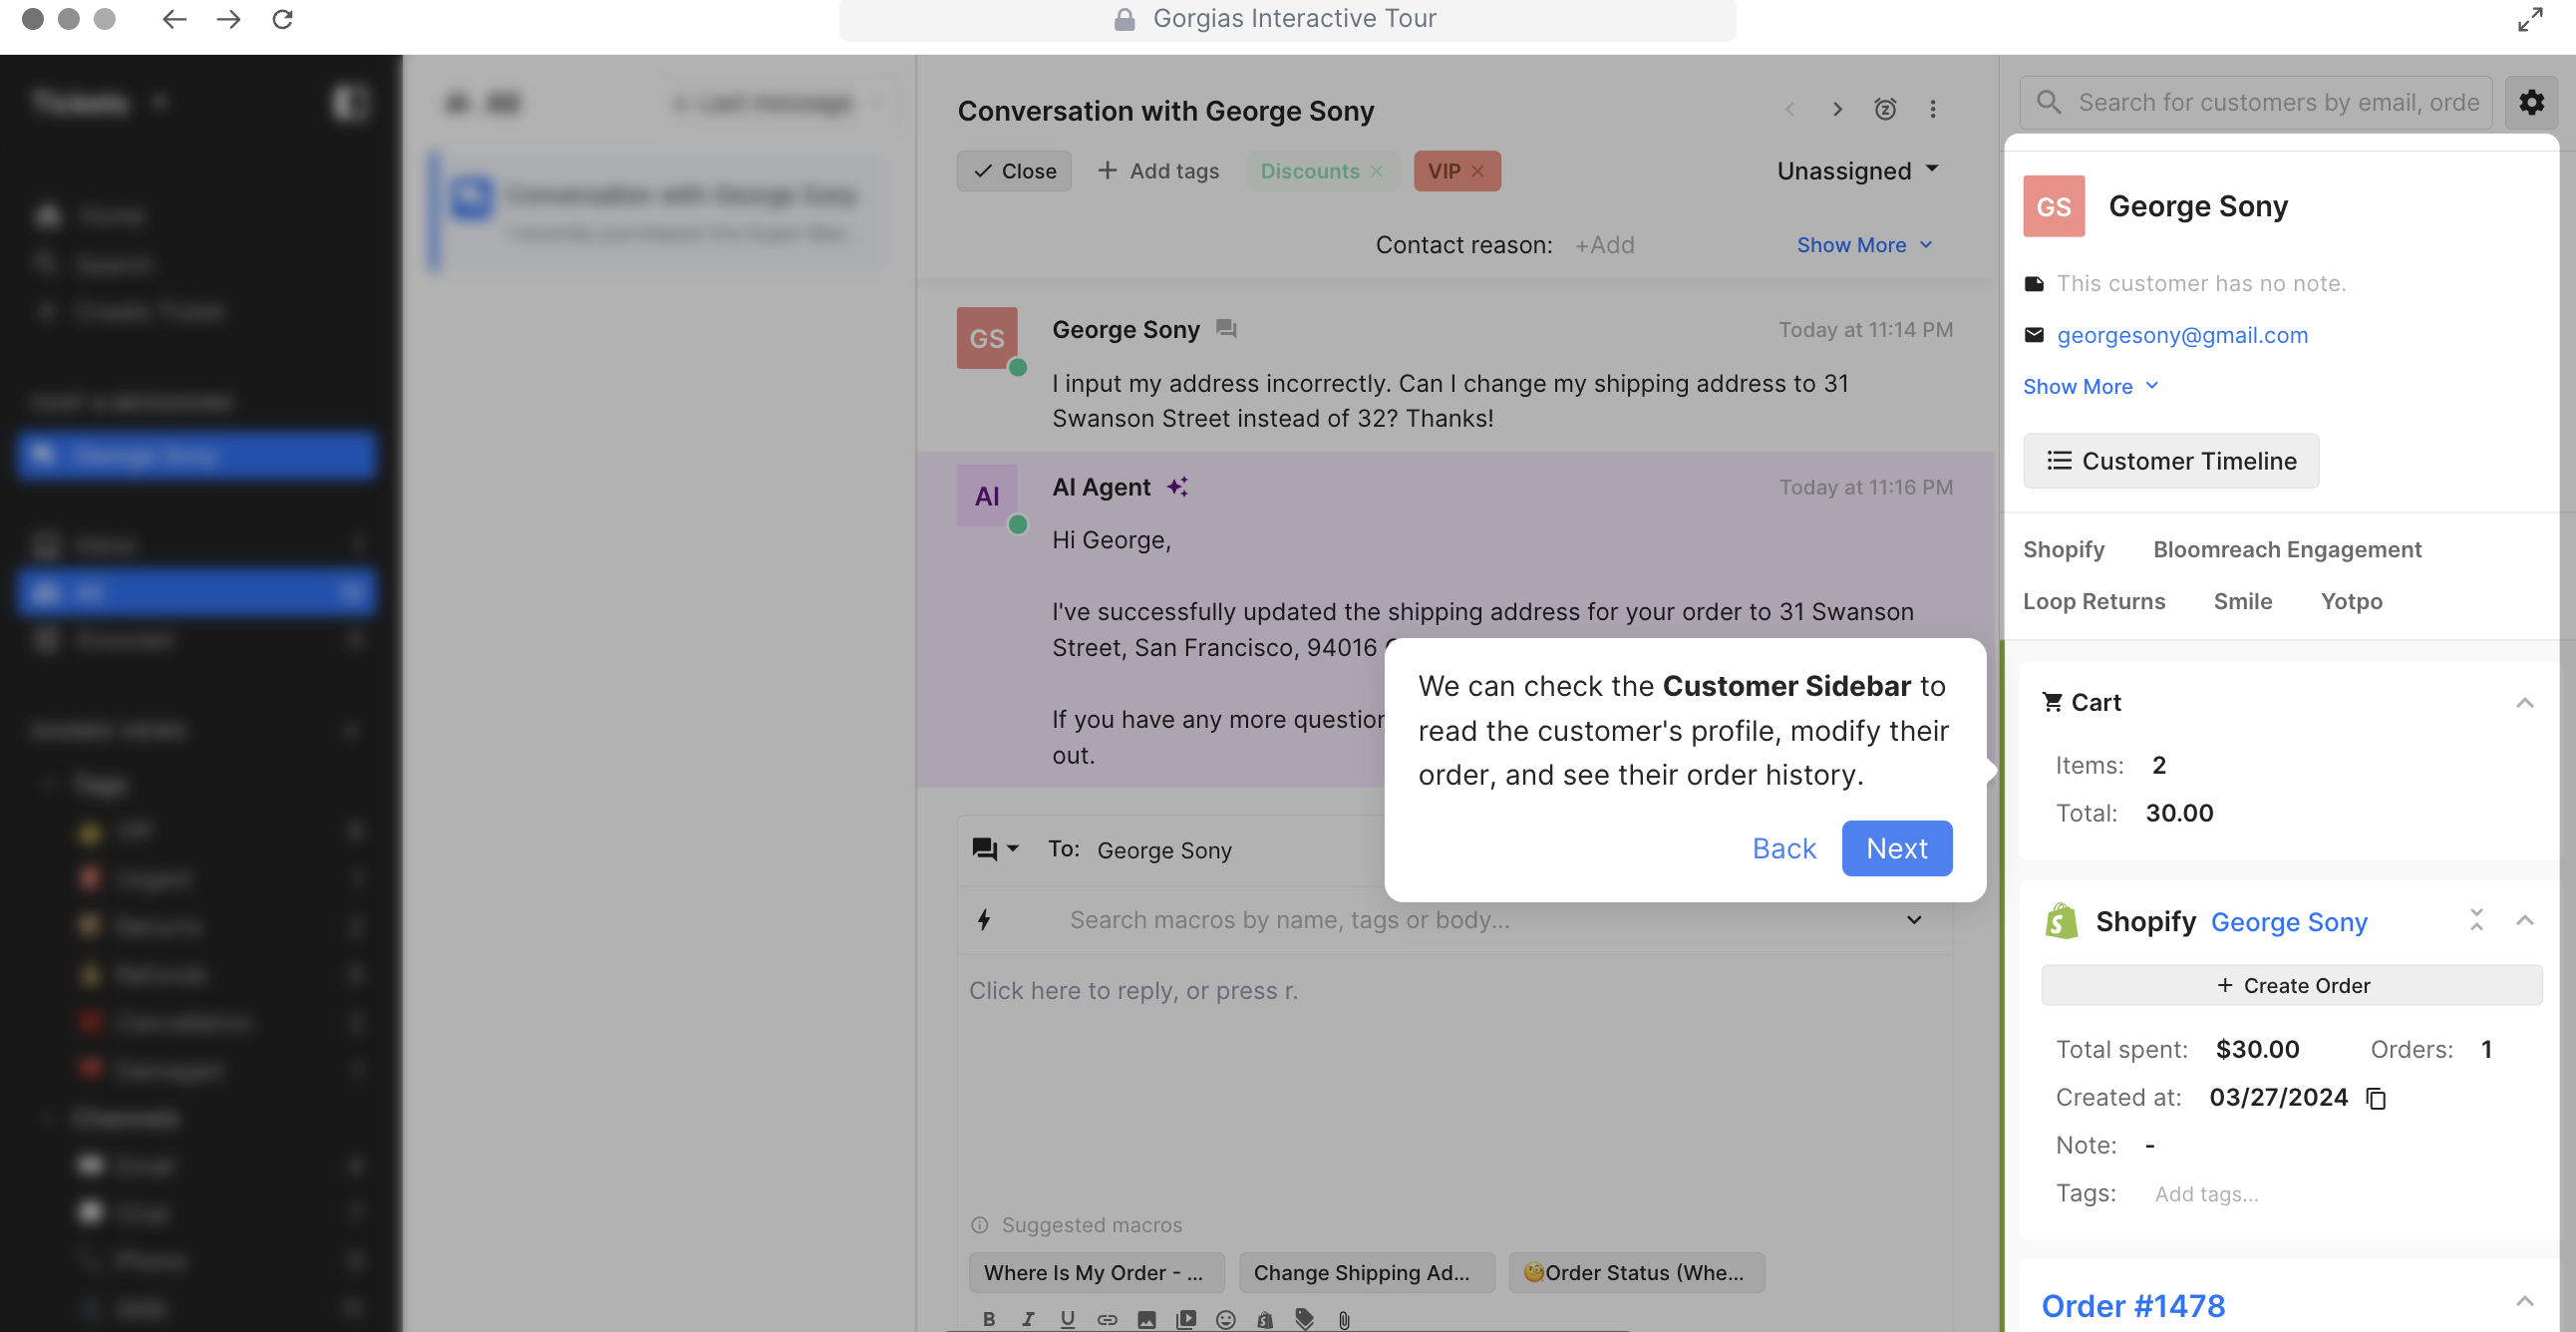Remove the Discounts tag
This screenshot has height=1332, width=2576.
click(1377, 171)
